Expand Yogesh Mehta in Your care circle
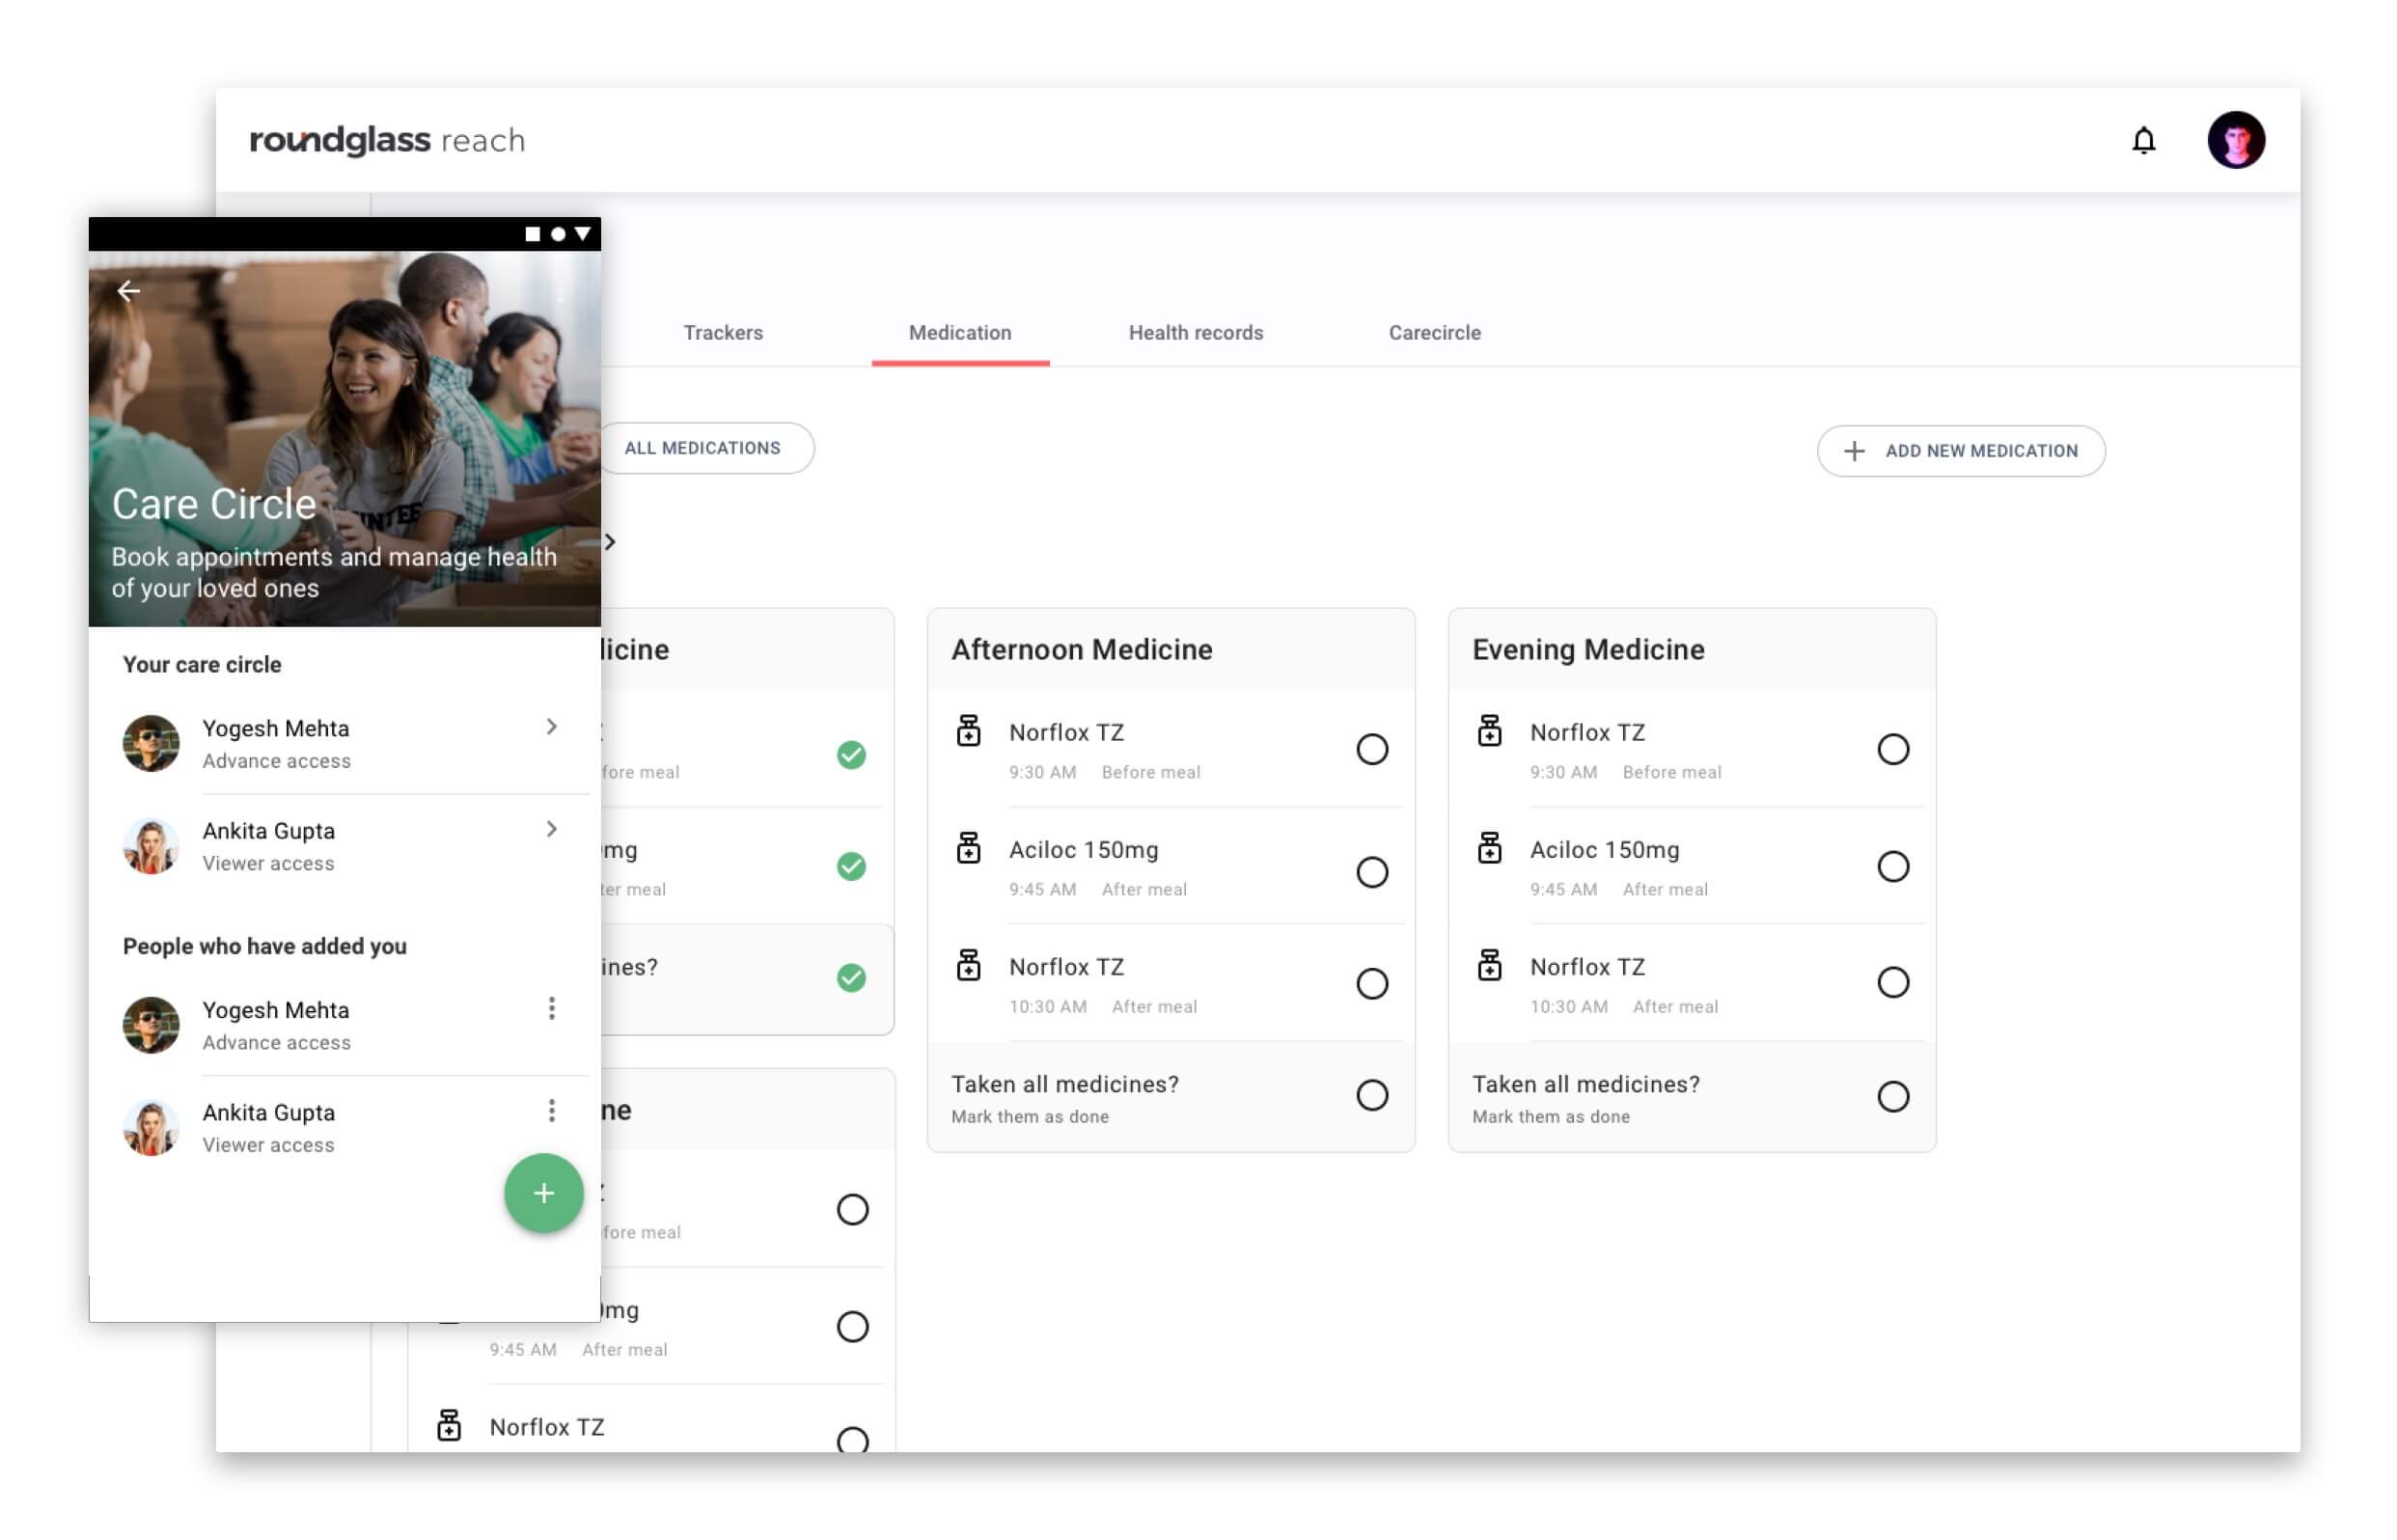Image resolution: width=2397 pixels, height=1540 pixels. pyautogui.click(x=551, y=726)
